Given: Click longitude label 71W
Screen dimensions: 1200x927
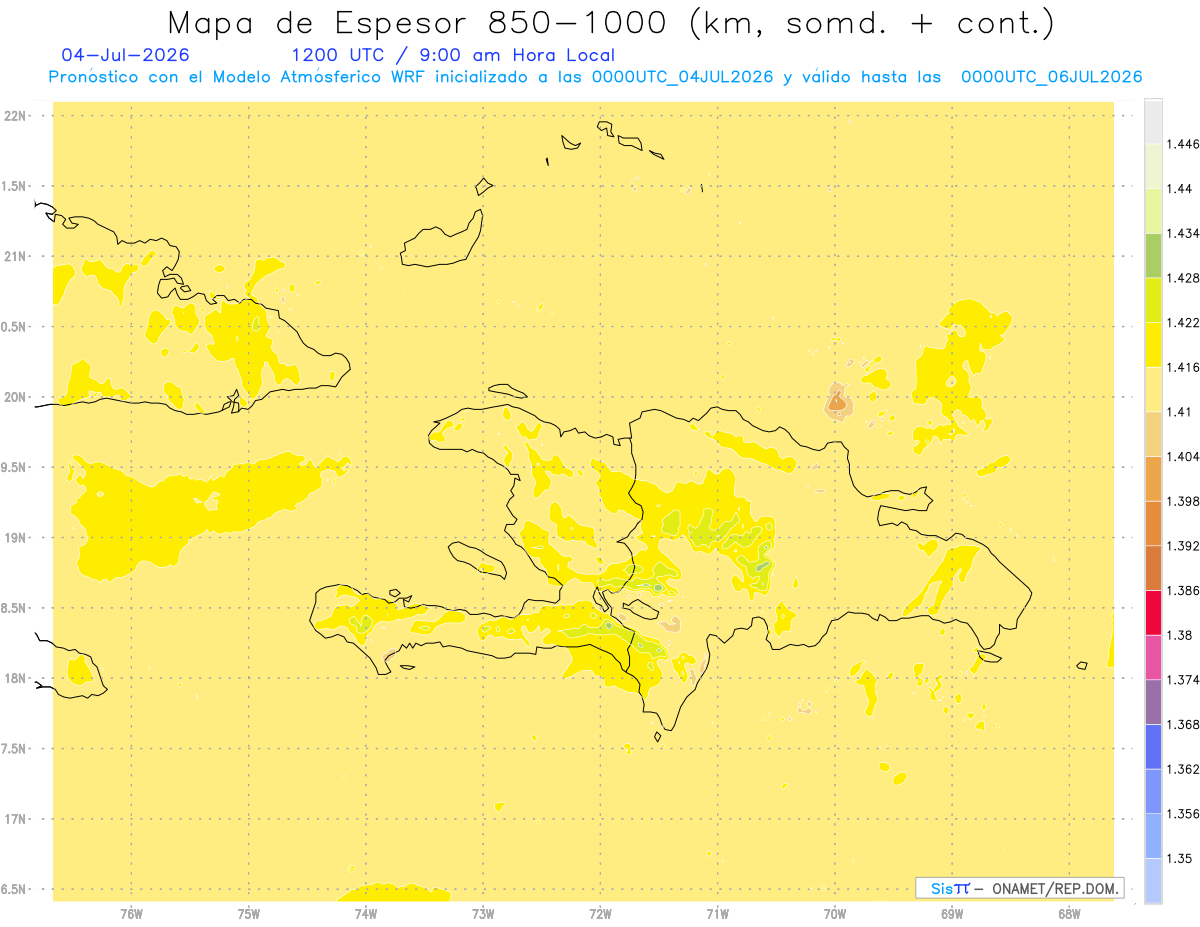Looking at the screenshot, I should [x=717, y=913].
